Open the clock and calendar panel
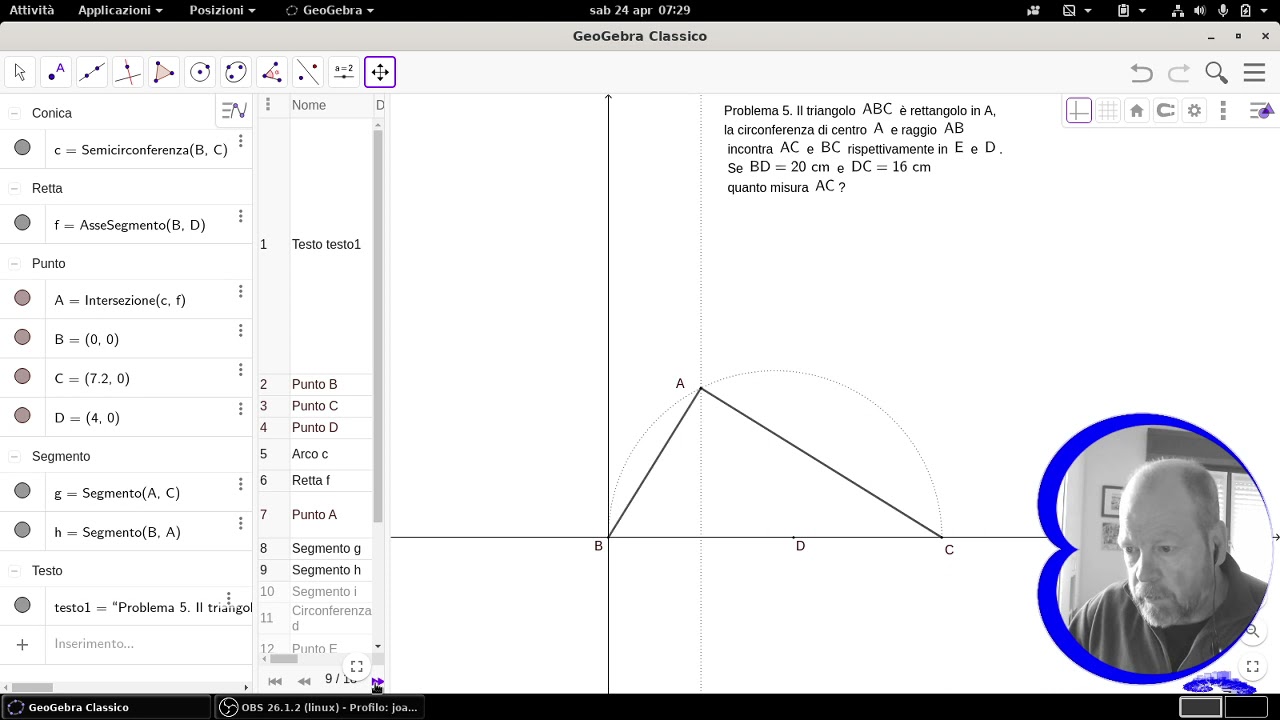This screenshot has height=720, width=1280. (x=640, y=10)
